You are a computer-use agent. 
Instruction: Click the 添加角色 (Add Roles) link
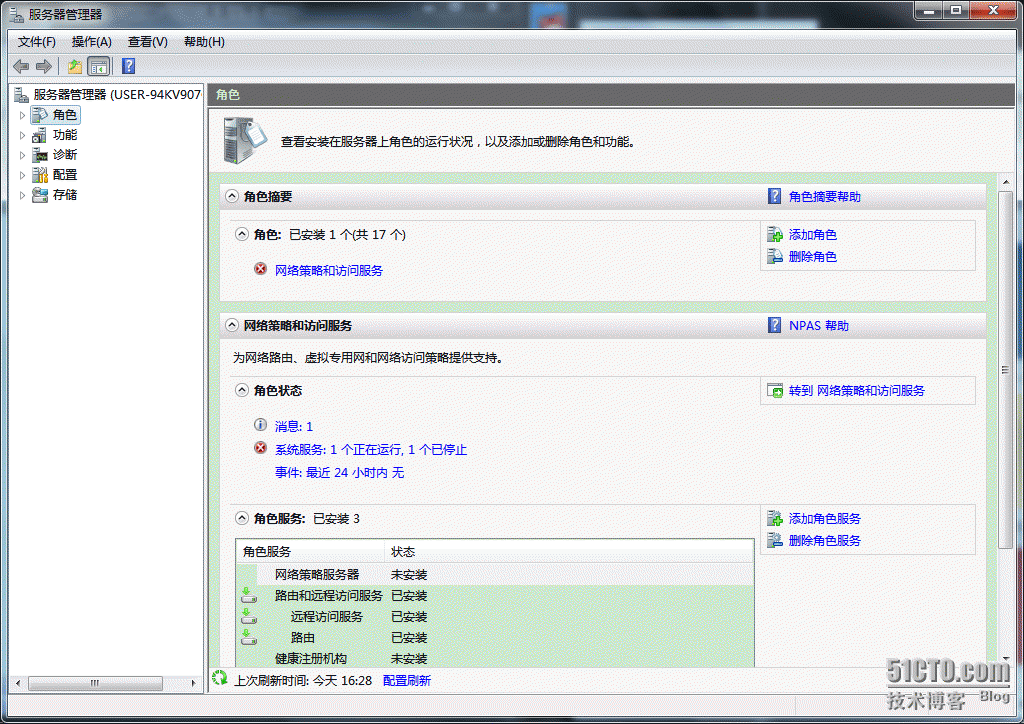[x=812, y=235]
